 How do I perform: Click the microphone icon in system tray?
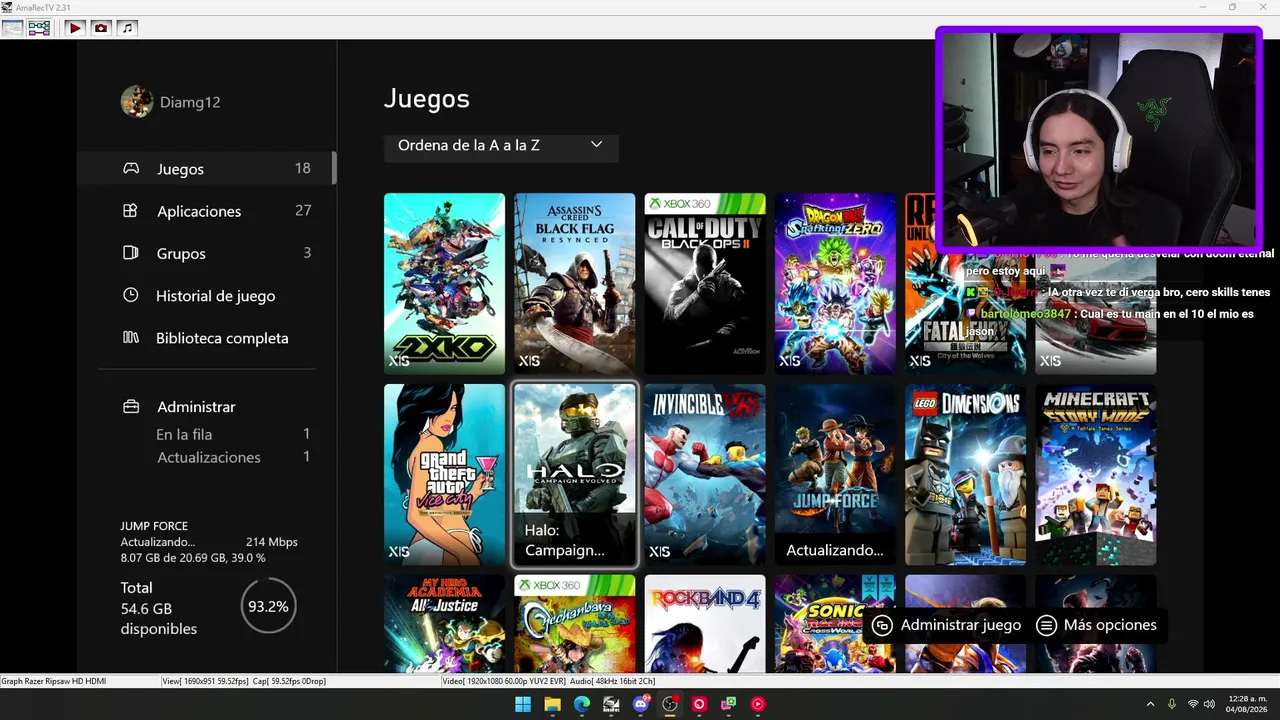pos(1172,704)
